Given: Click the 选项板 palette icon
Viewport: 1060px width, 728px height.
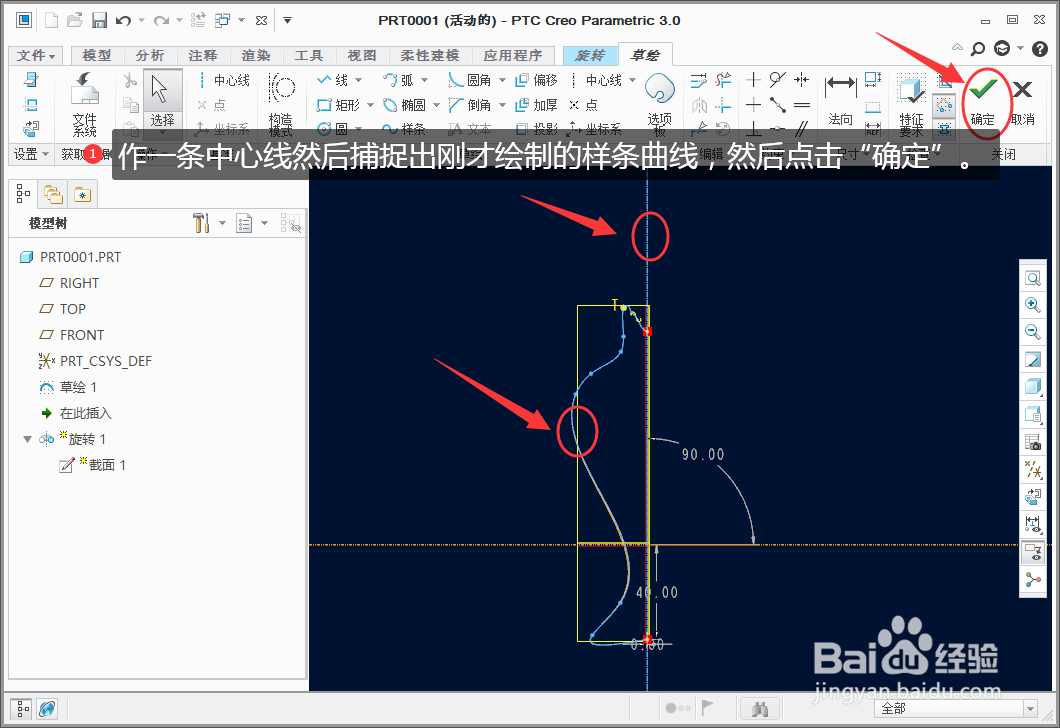Looking at the screenshot, I should tap(660, 103).
